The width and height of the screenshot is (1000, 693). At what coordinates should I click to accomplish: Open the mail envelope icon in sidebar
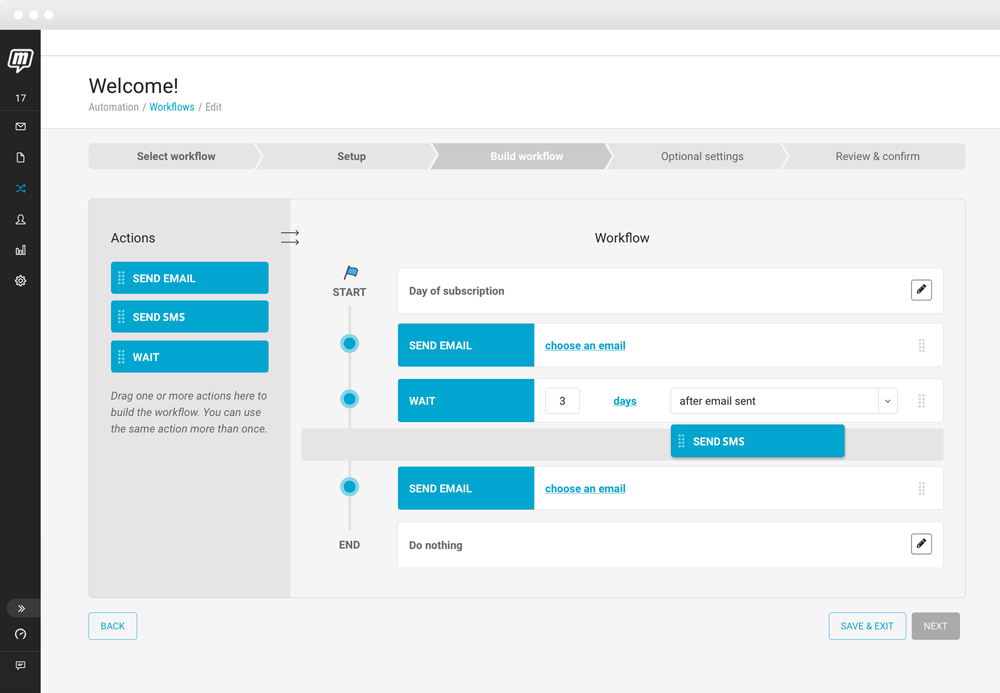20,127
